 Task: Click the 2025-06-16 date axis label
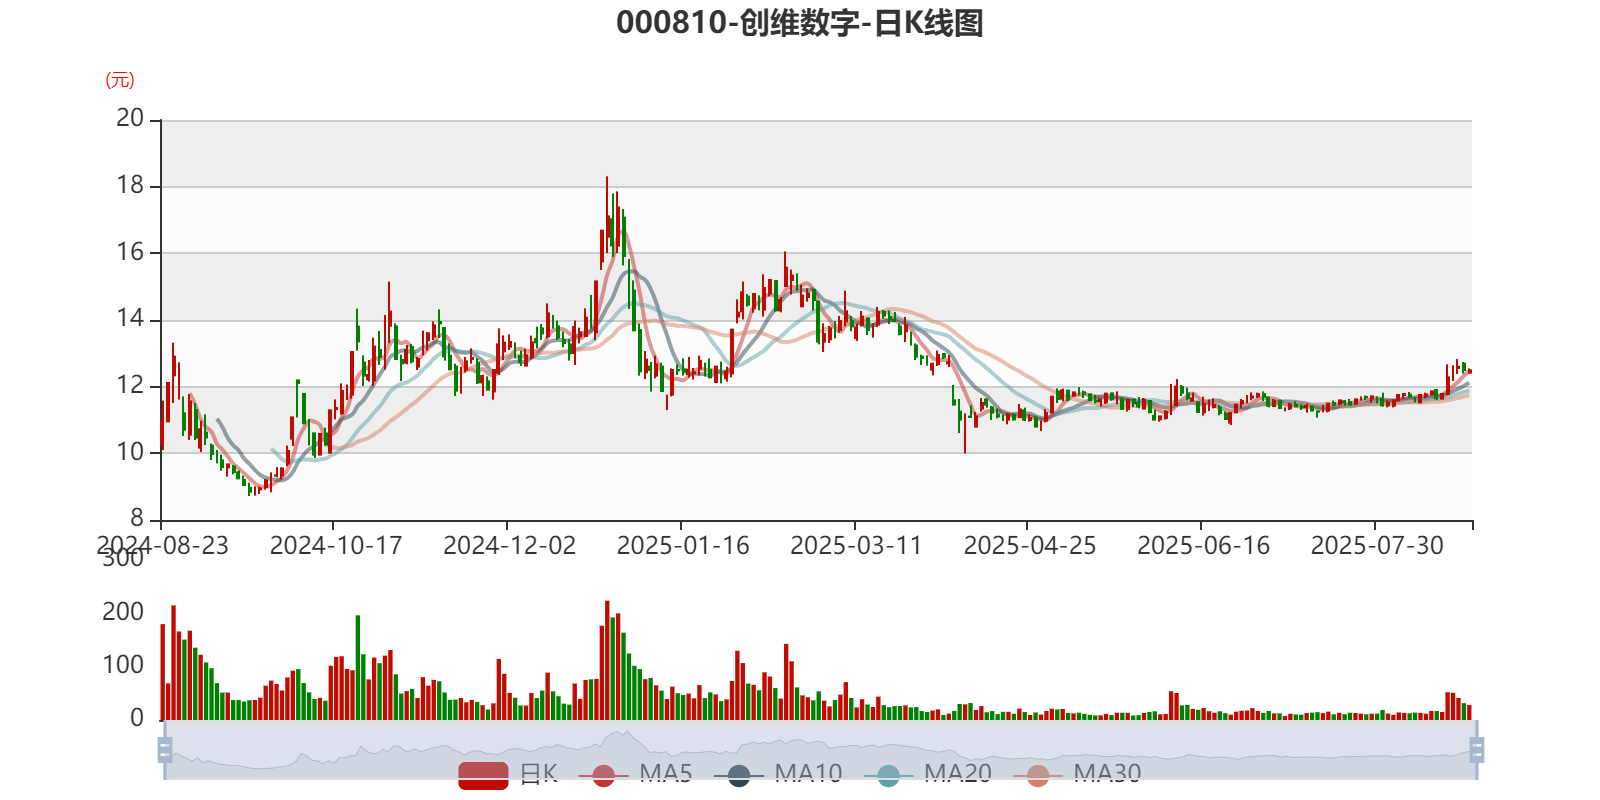click(1204, 545)
